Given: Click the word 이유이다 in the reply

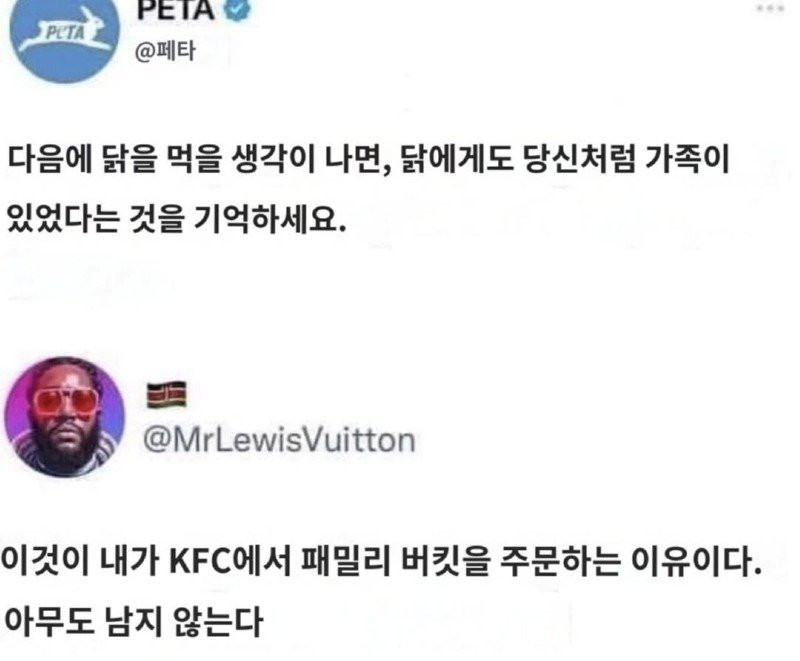Looking at the screenshot, I should 696,561.
